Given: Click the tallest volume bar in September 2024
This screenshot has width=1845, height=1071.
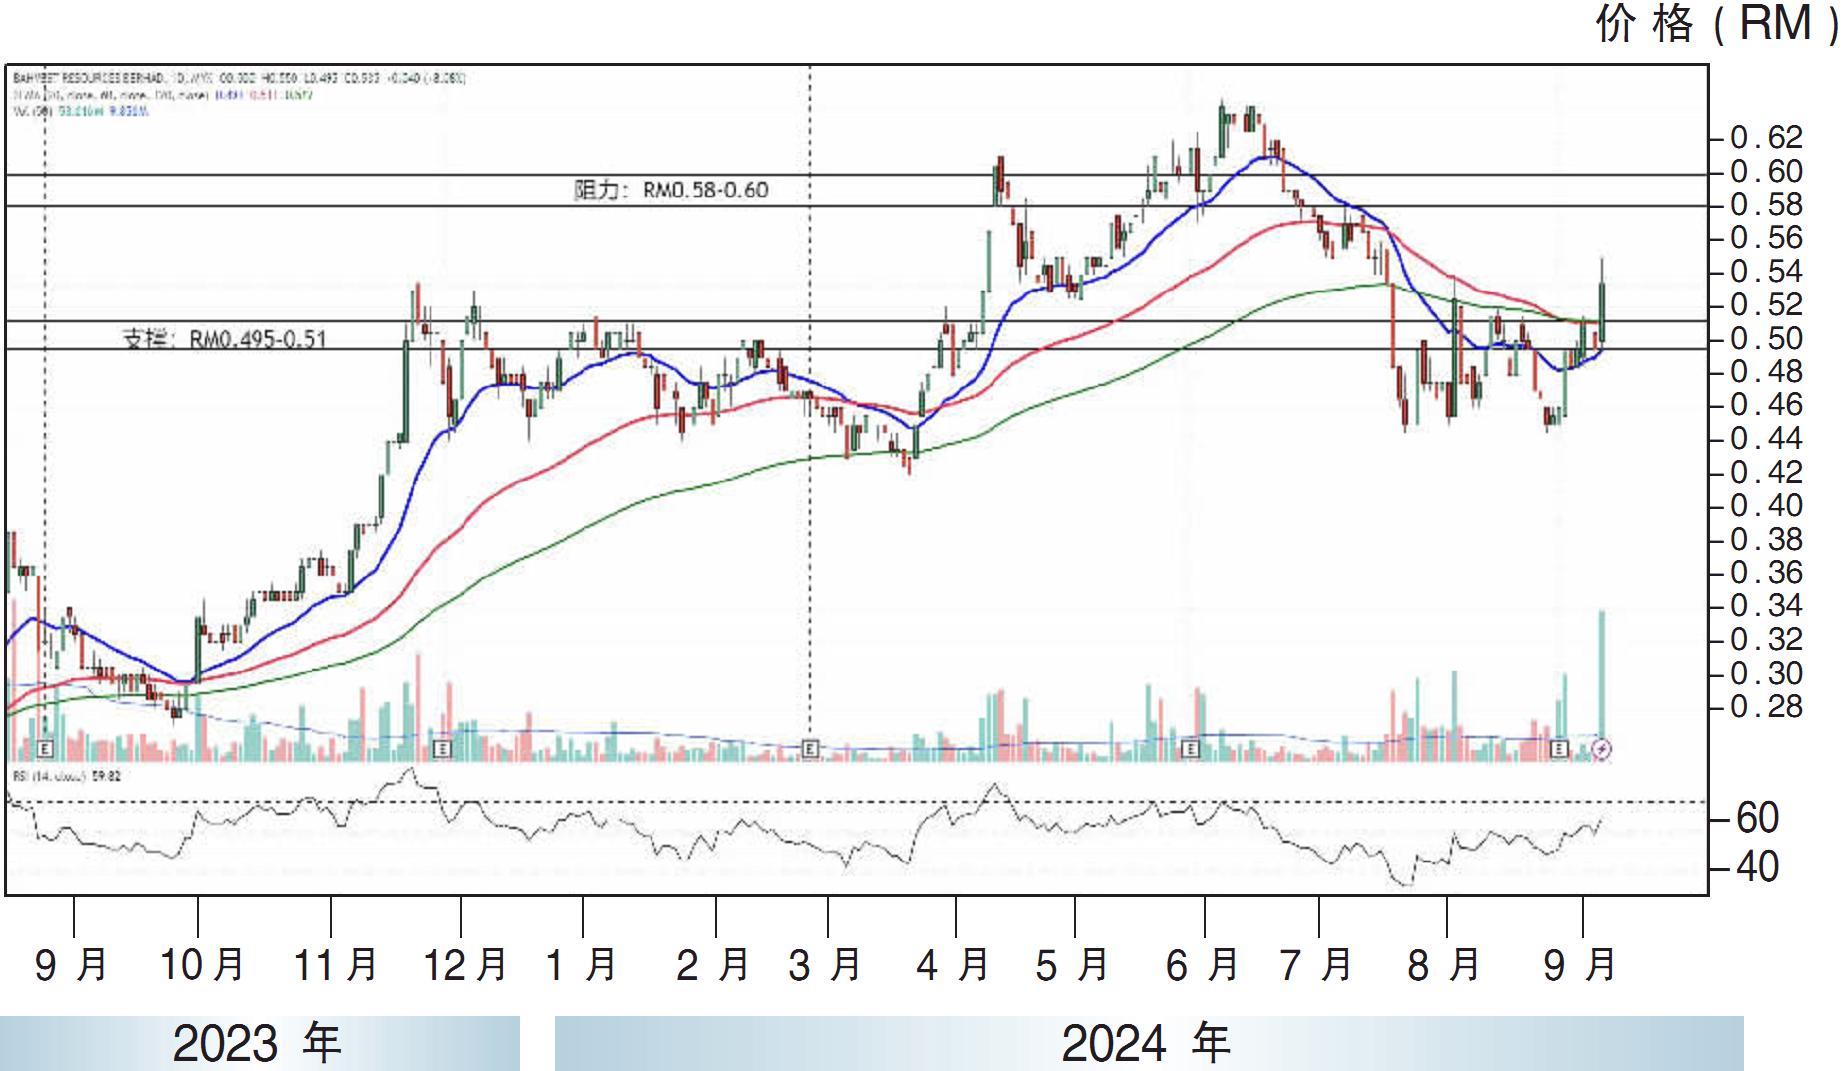Looking at the screenshot, I should pyautogui.click(x=1602, y=680).
